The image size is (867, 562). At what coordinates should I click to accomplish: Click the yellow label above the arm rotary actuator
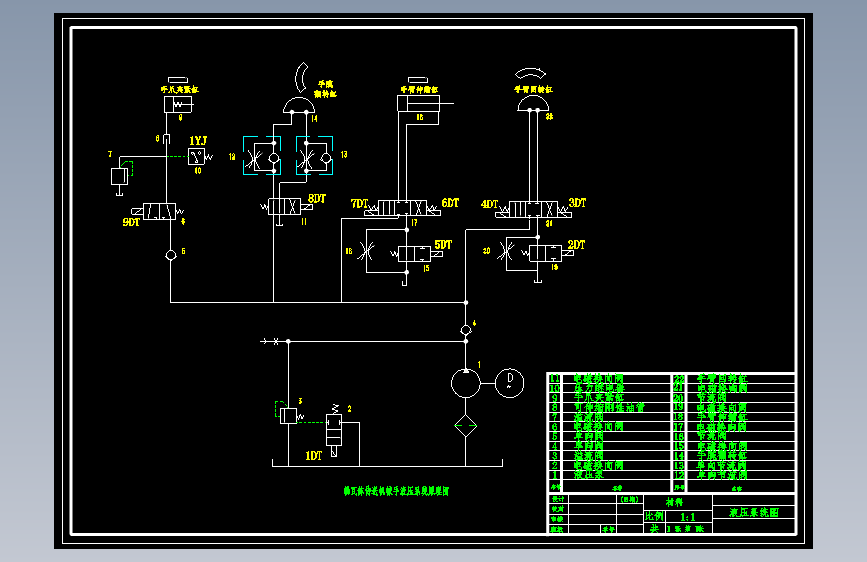click(x=533, y=89)
